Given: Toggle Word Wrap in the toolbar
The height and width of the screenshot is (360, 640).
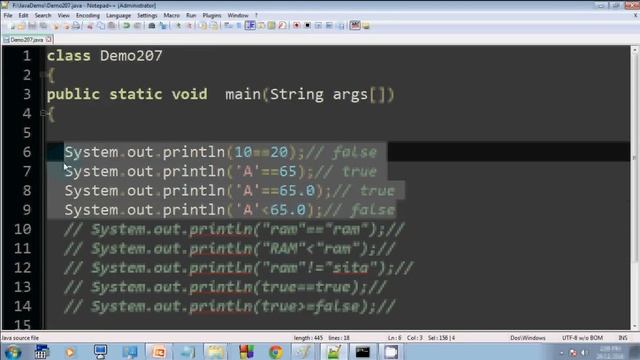Looking at the screenshot, I should (x=228, y=26).
